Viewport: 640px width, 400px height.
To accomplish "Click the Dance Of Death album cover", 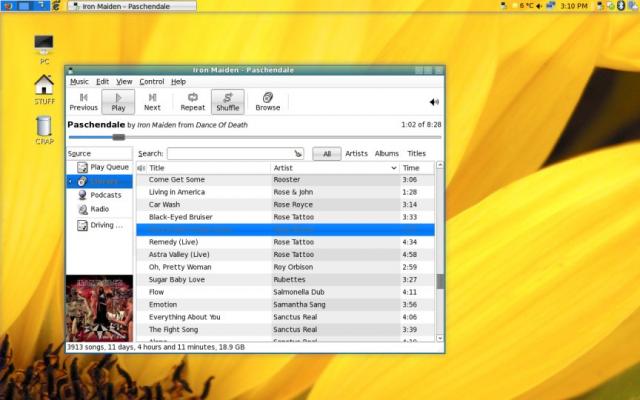I will click(99, 308).
